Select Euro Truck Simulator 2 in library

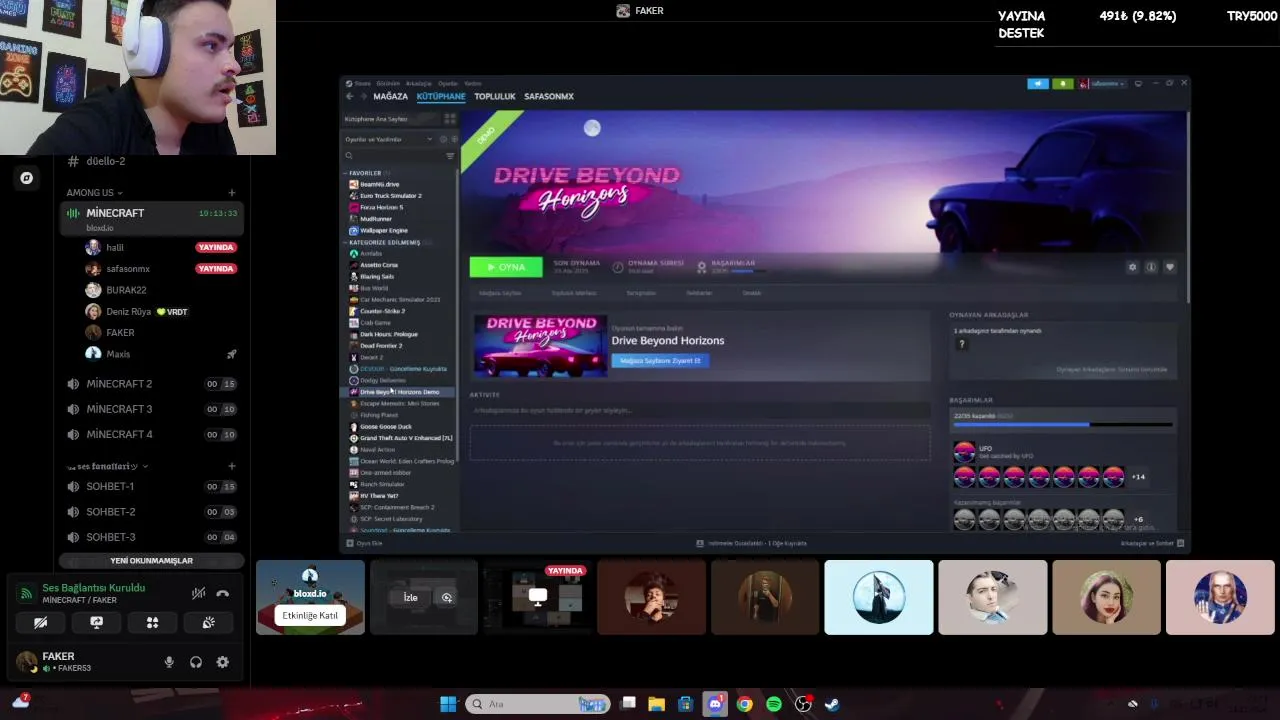(x=390, y=196)
